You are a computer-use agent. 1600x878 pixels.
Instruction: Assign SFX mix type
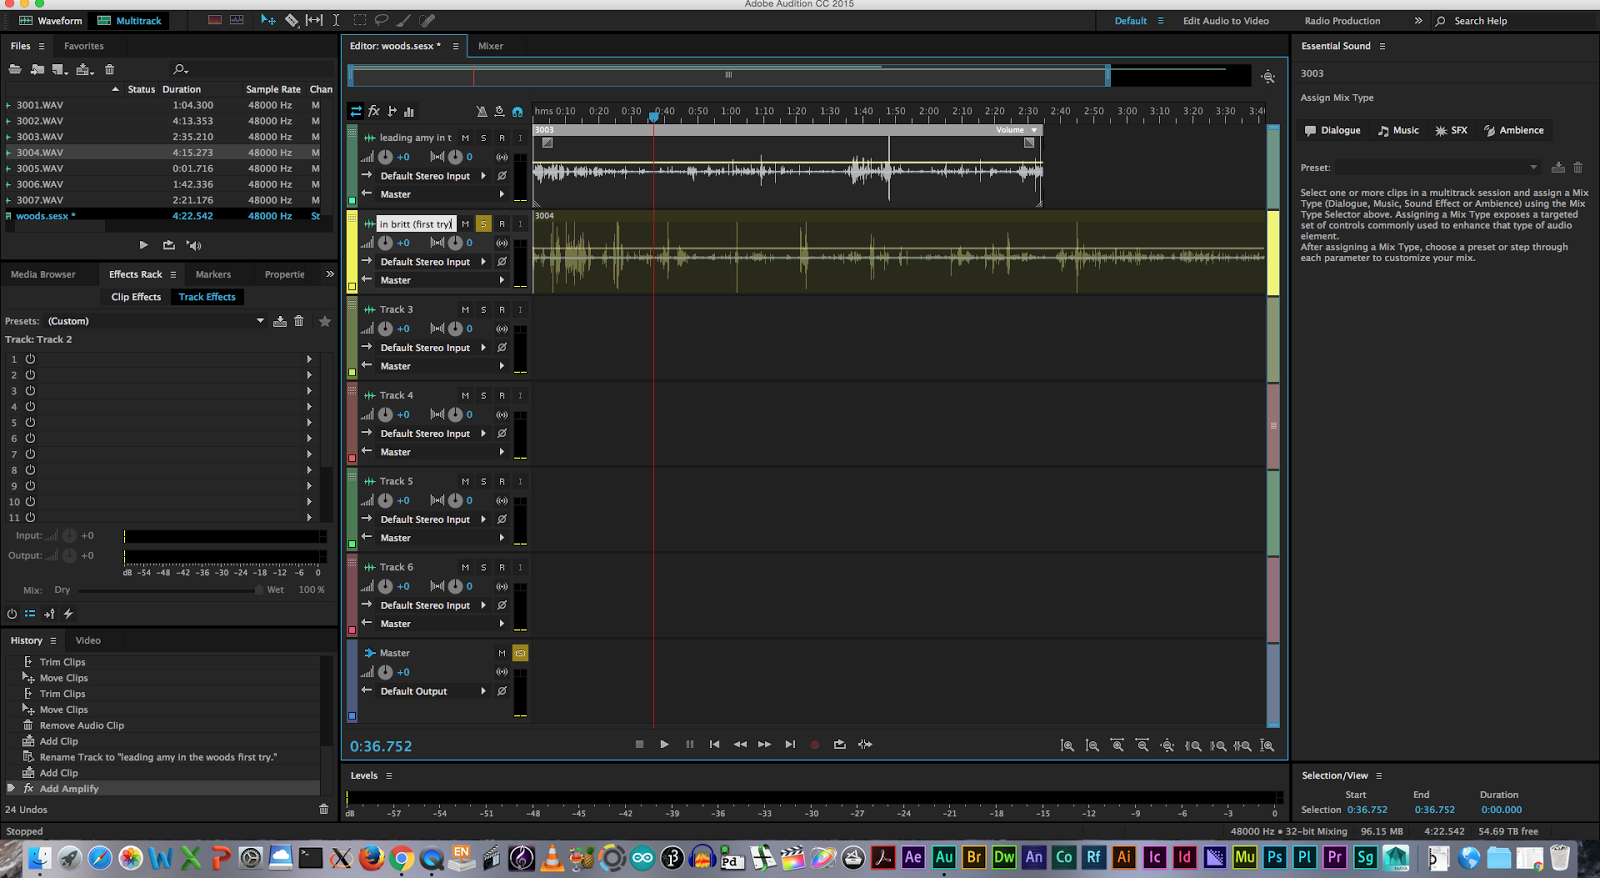(1452, 130)
